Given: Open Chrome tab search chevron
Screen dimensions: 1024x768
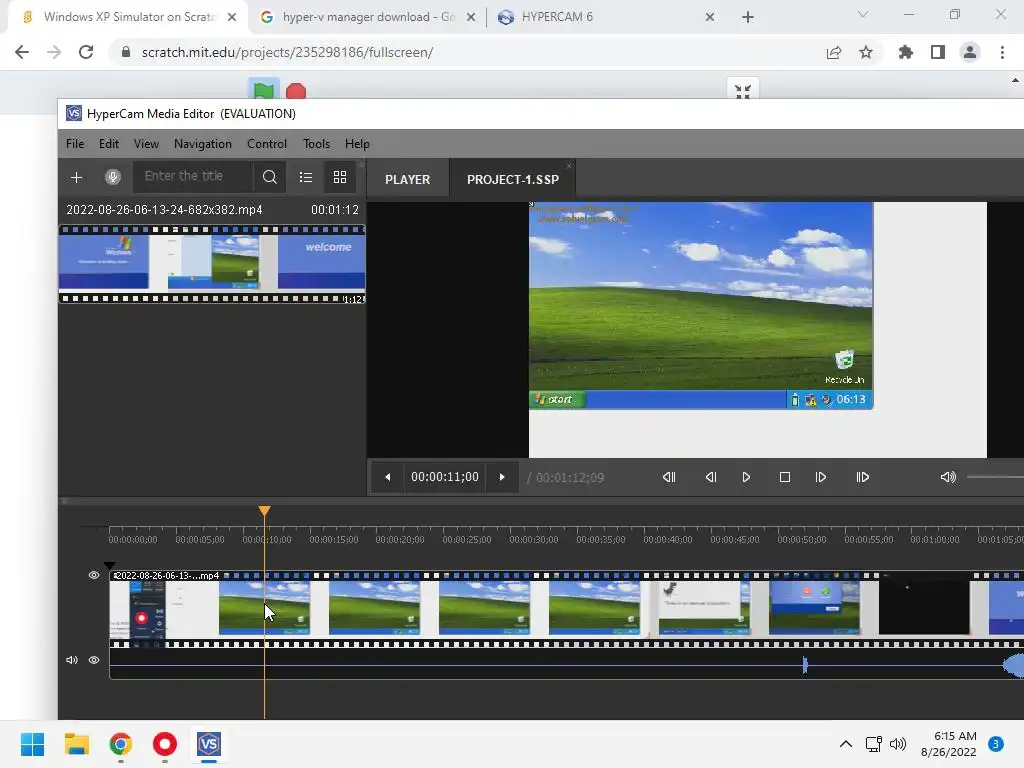Looking at the screenshot, I should coord(863,14).
